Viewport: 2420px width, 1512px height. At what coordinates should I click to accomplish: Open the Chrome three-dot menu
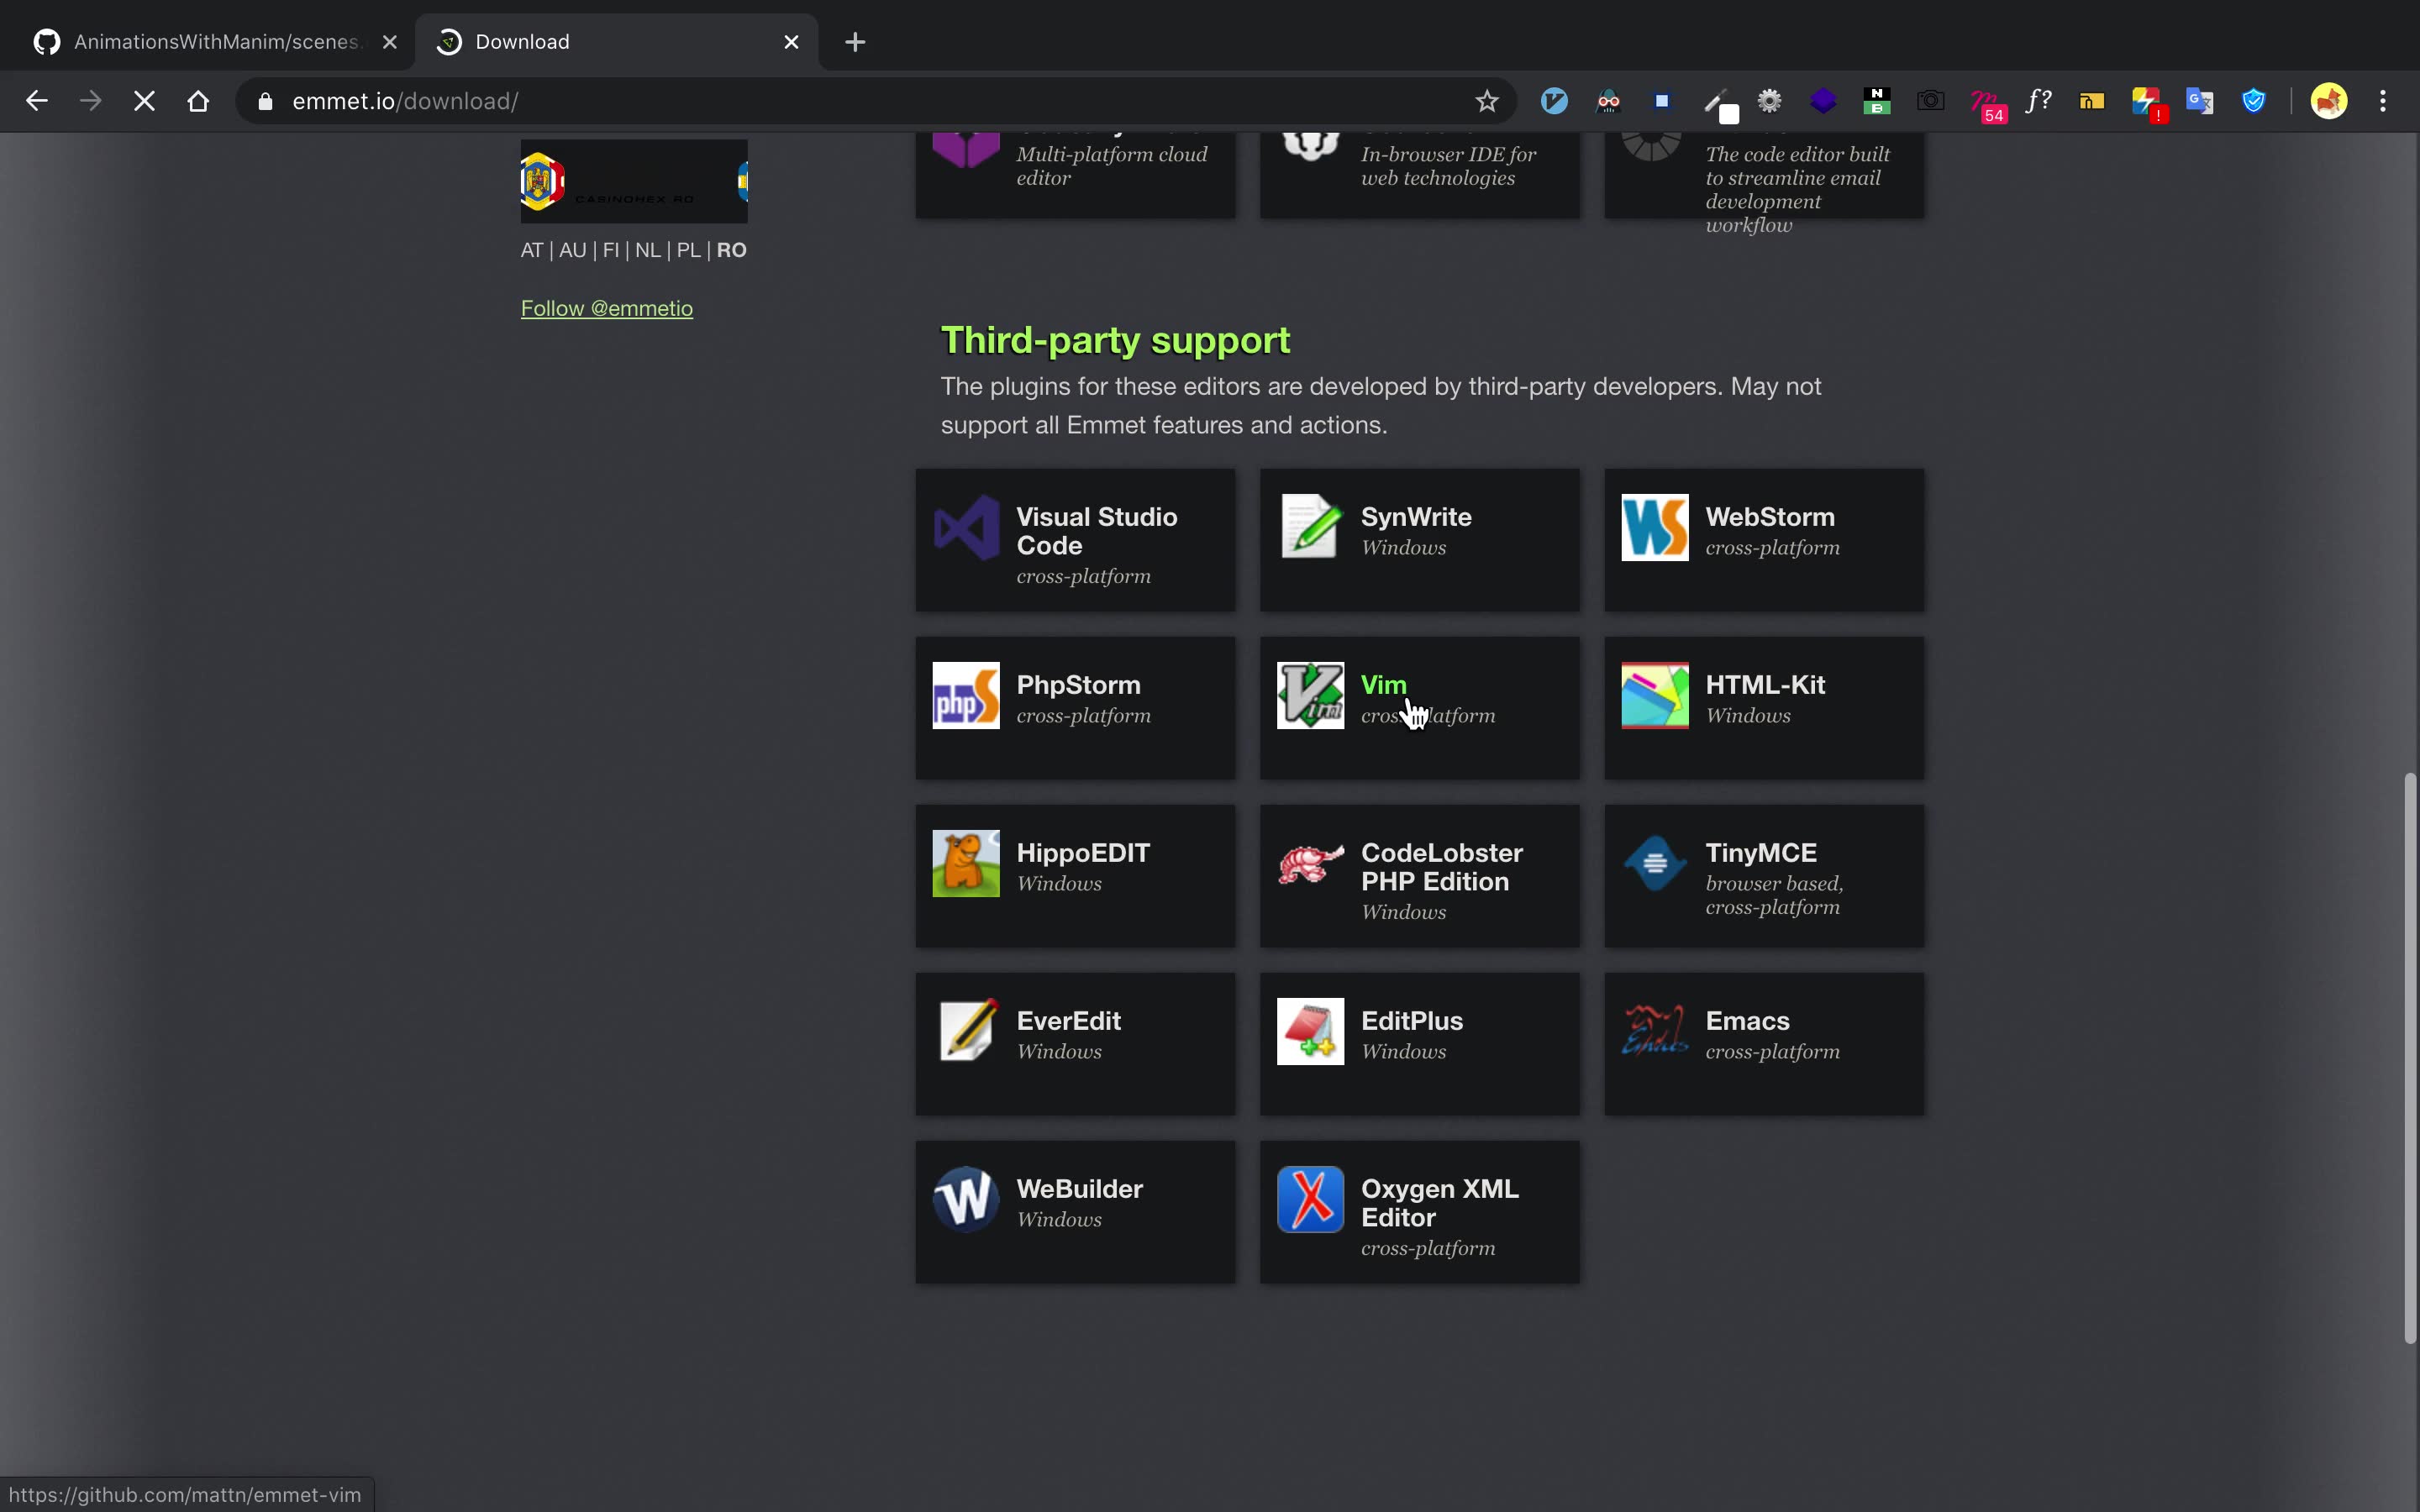coord(2383,101)
